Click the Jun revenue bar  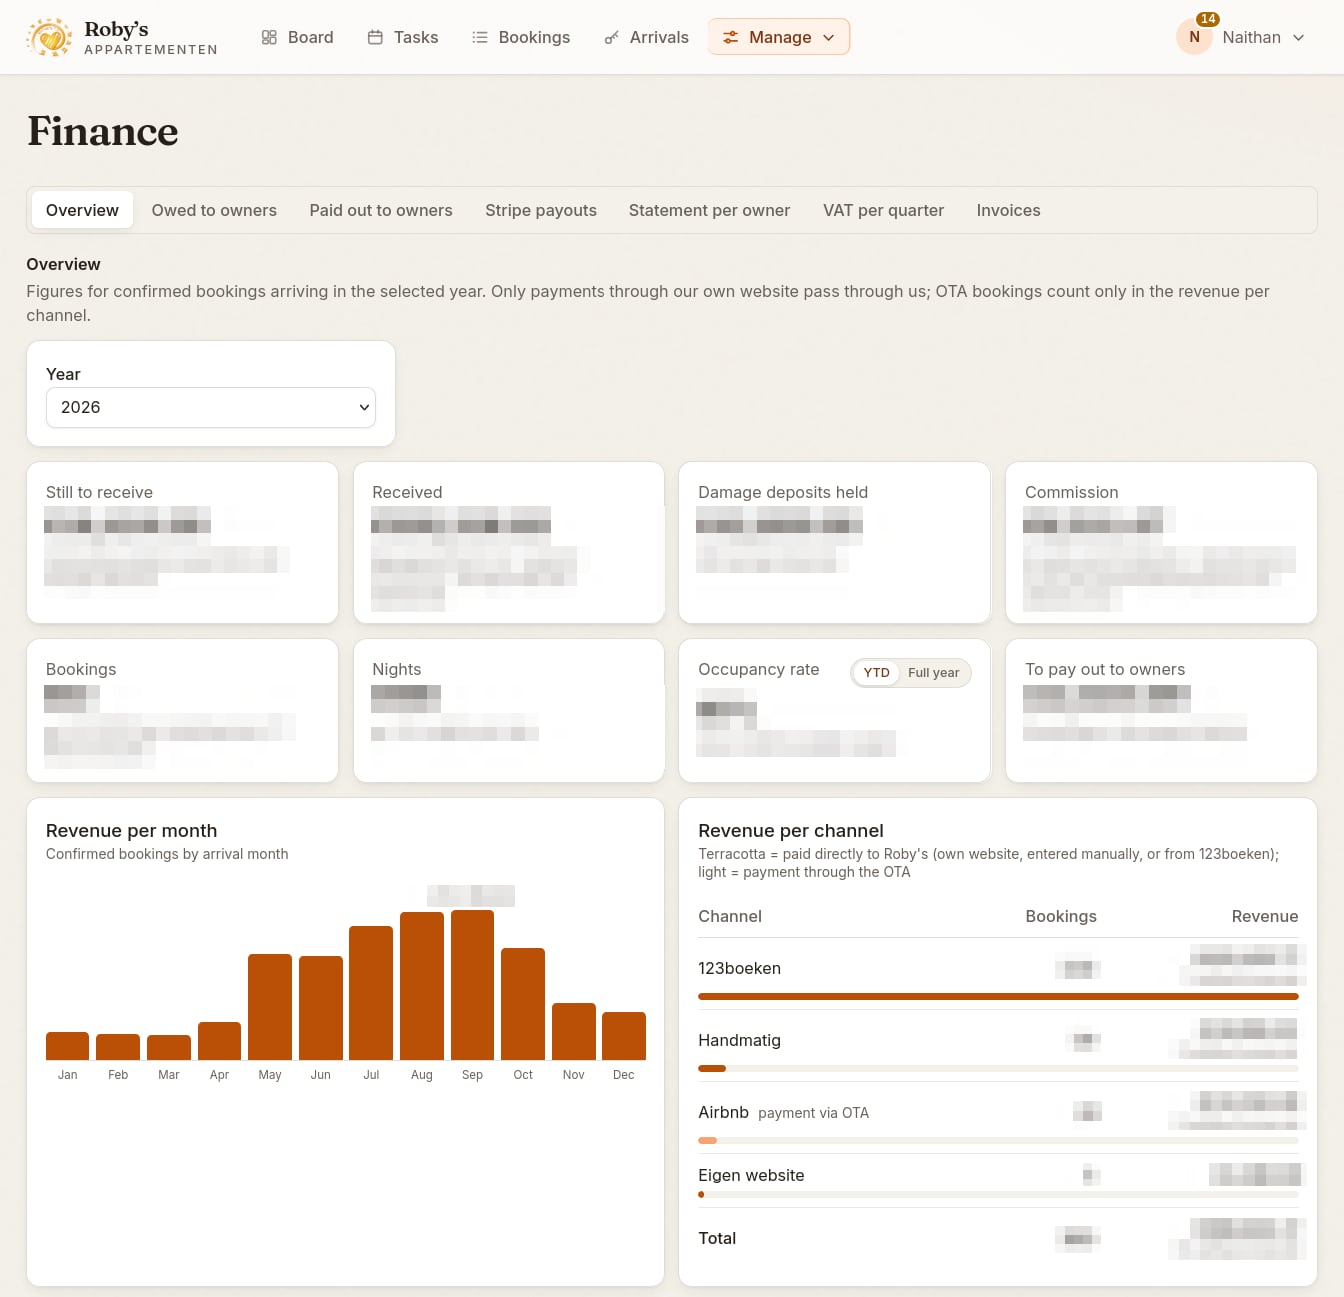point(321,1008)
